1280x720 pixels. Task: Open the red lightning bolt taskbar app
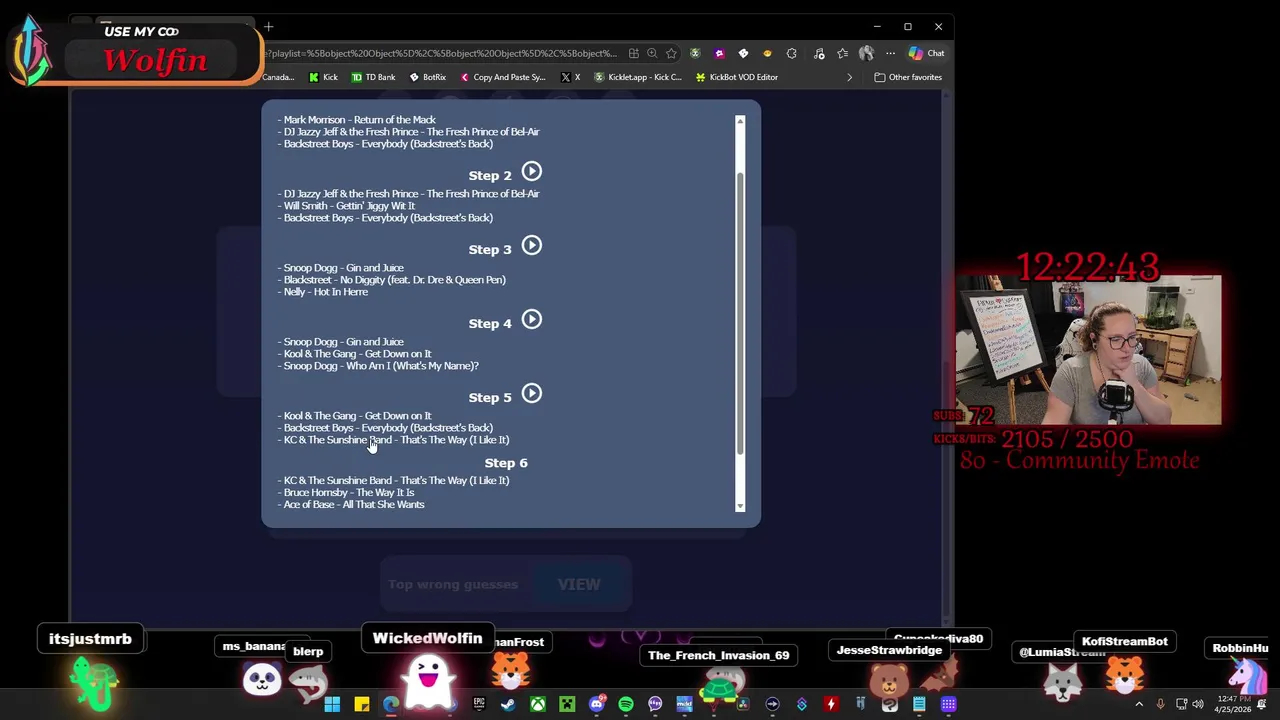point(831,704)
